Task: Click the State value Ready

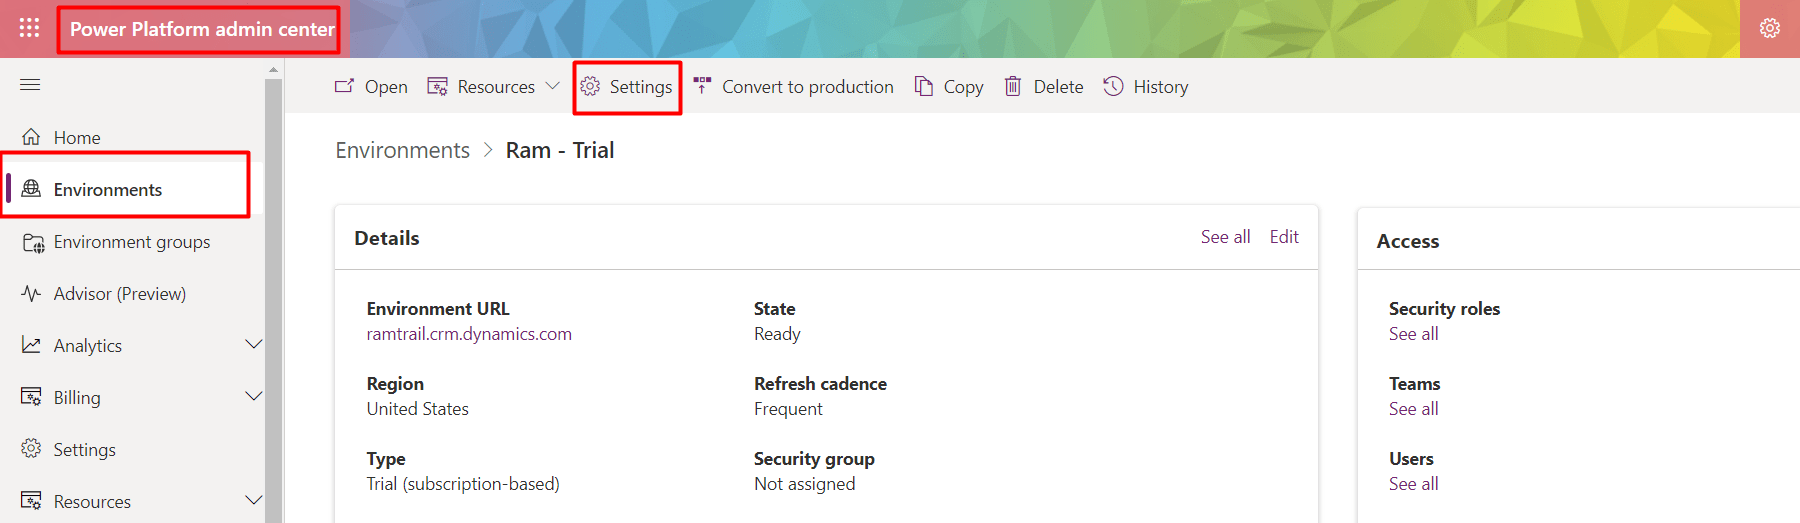Action: (777, 334)
